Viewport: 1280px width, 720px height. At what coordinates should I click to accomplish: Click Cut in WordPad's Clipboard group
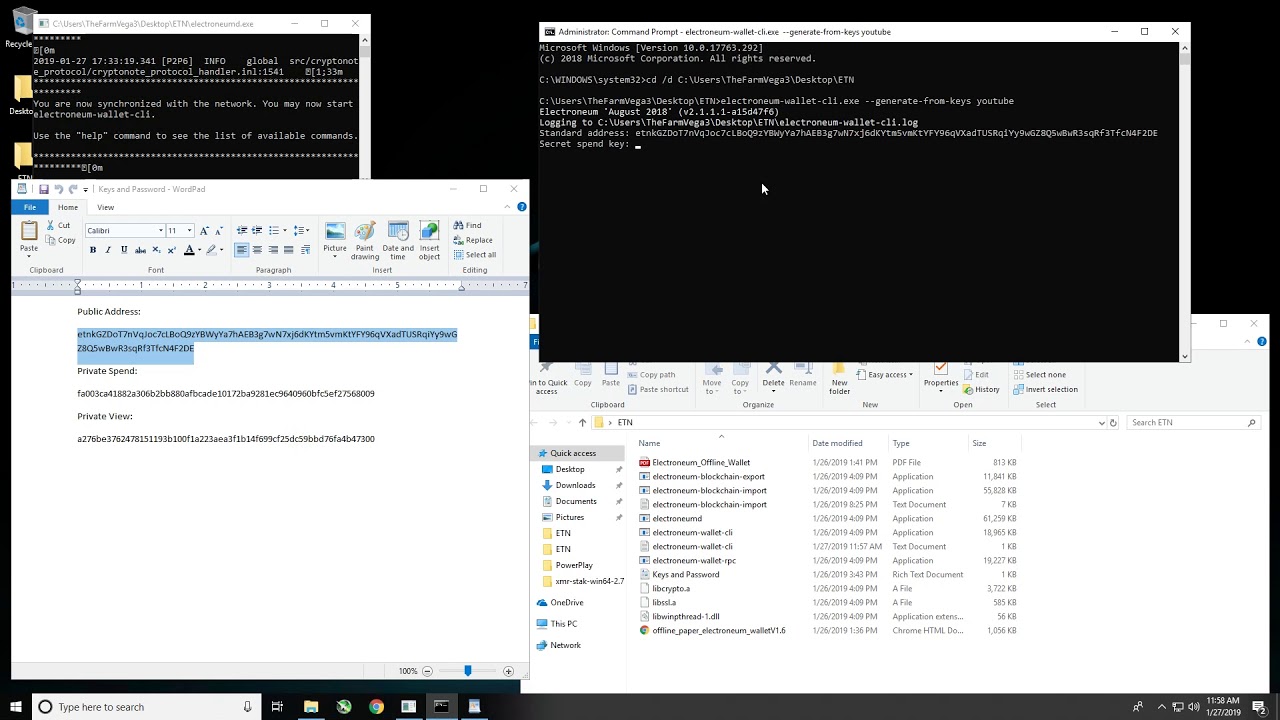tap(58, 225)
